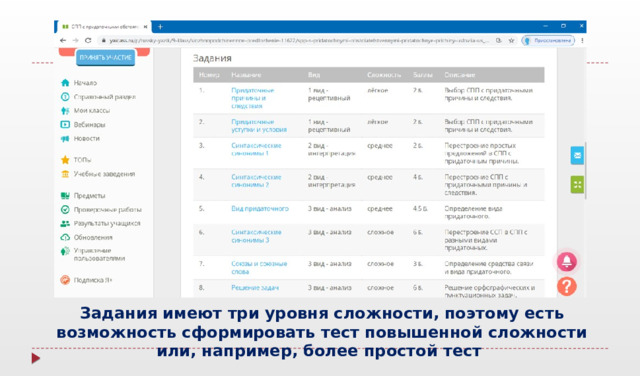Reload the page with the refresh icon
Viewport: 640px width, 376px height.
pyautogui.click(x=88, y=40)
